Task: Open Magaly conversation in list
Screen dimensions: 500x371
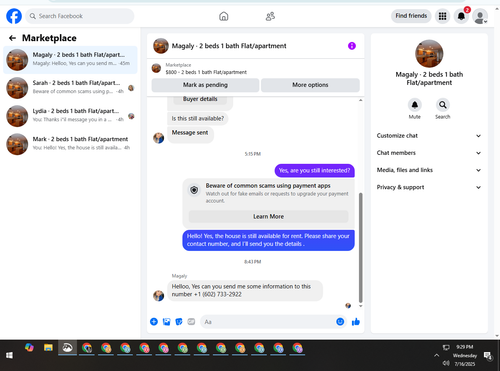Action: 70,60
